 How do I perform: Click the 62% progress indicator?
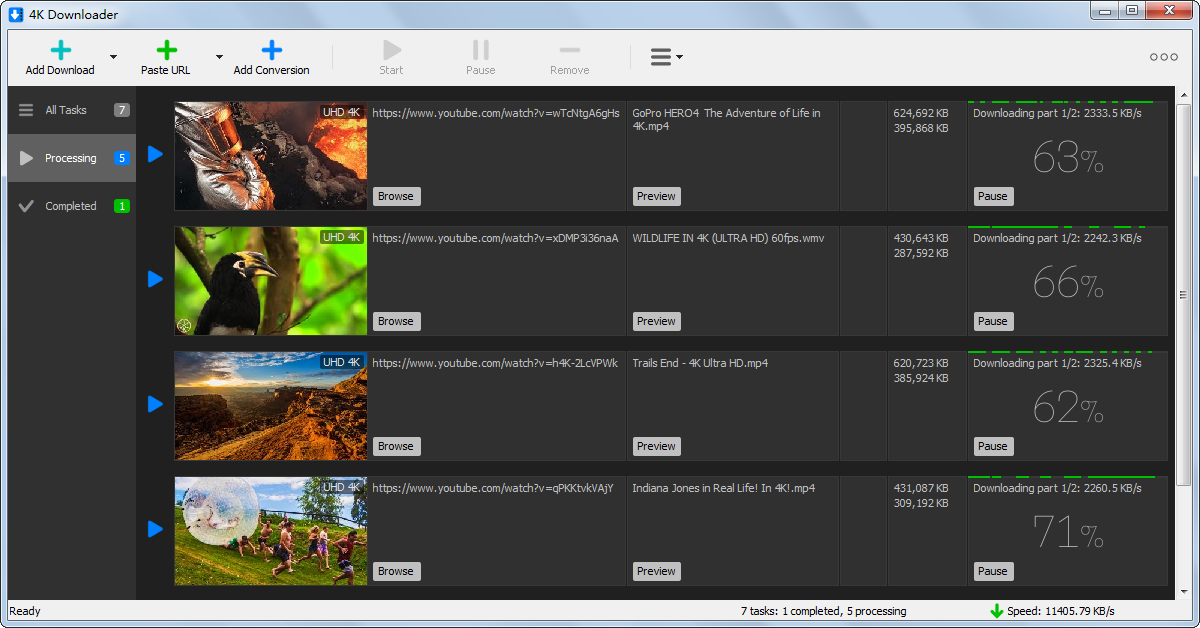[1067, 408]
